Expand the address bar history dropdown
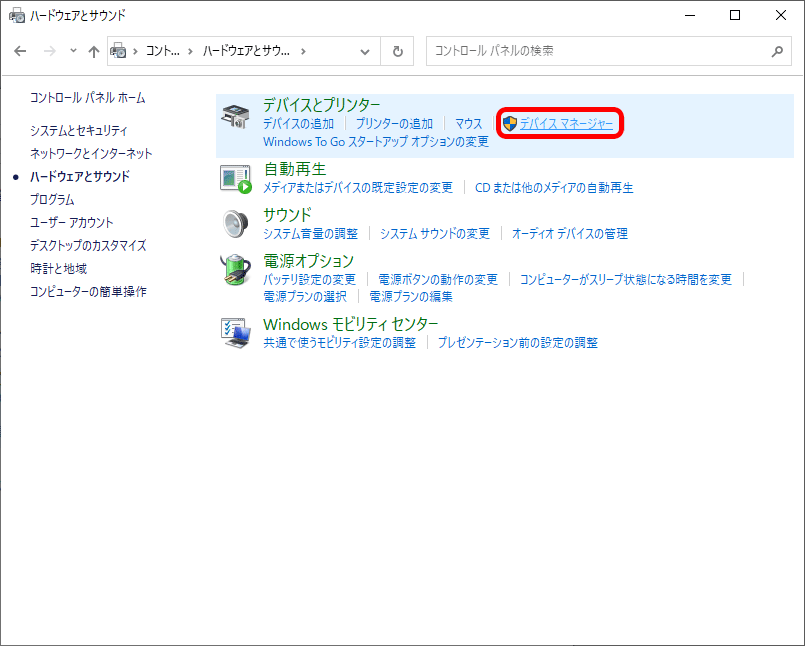Image resolution: width=805 pixels, height=646 pixels. click(365, 51)
